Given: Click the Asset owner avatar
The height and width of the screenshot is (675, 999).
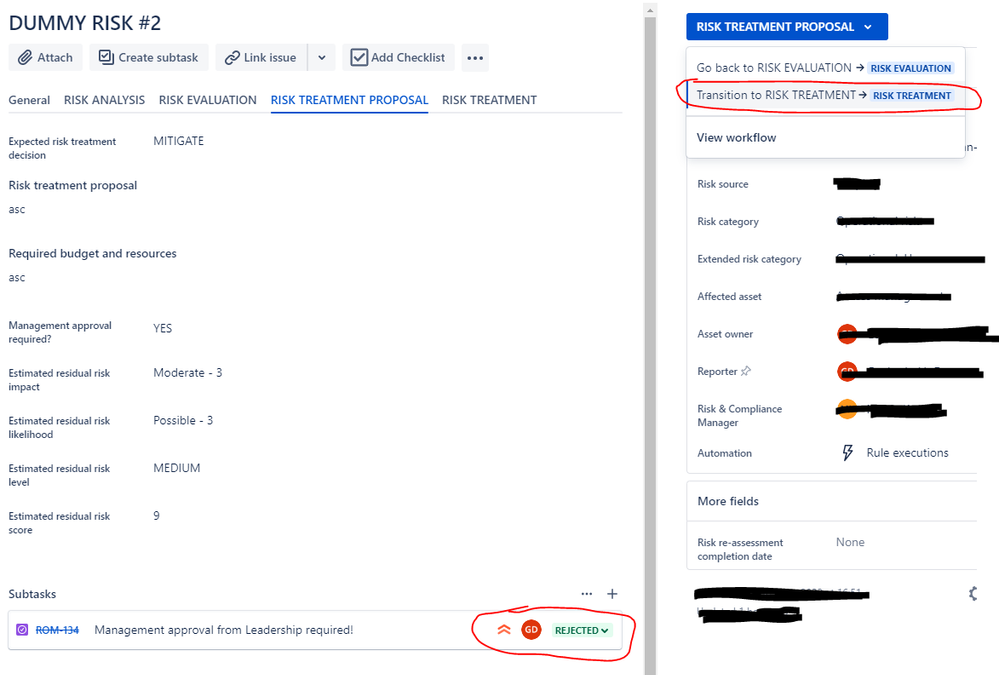Looking at the screenshot, I should (x=847, y=333).
